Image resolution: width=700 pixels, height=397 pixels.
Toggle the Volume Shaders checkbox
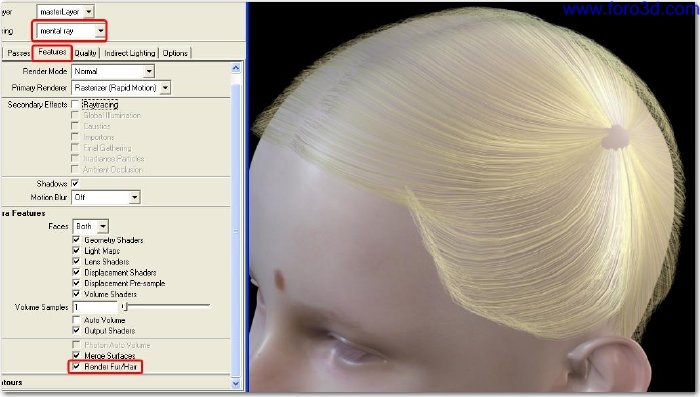pos(76,294)
